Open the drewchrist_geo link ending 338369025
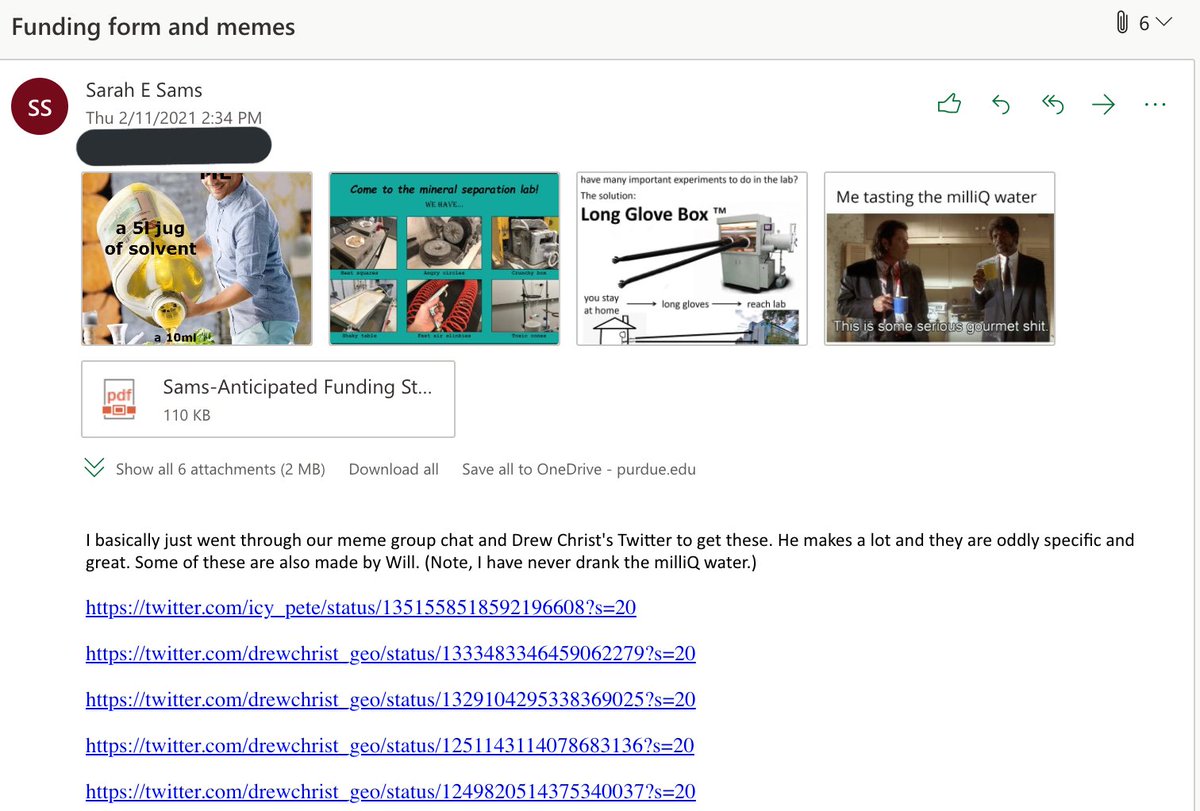The height and width of the screenshot is (811, 1200). (x=391, y=699)
